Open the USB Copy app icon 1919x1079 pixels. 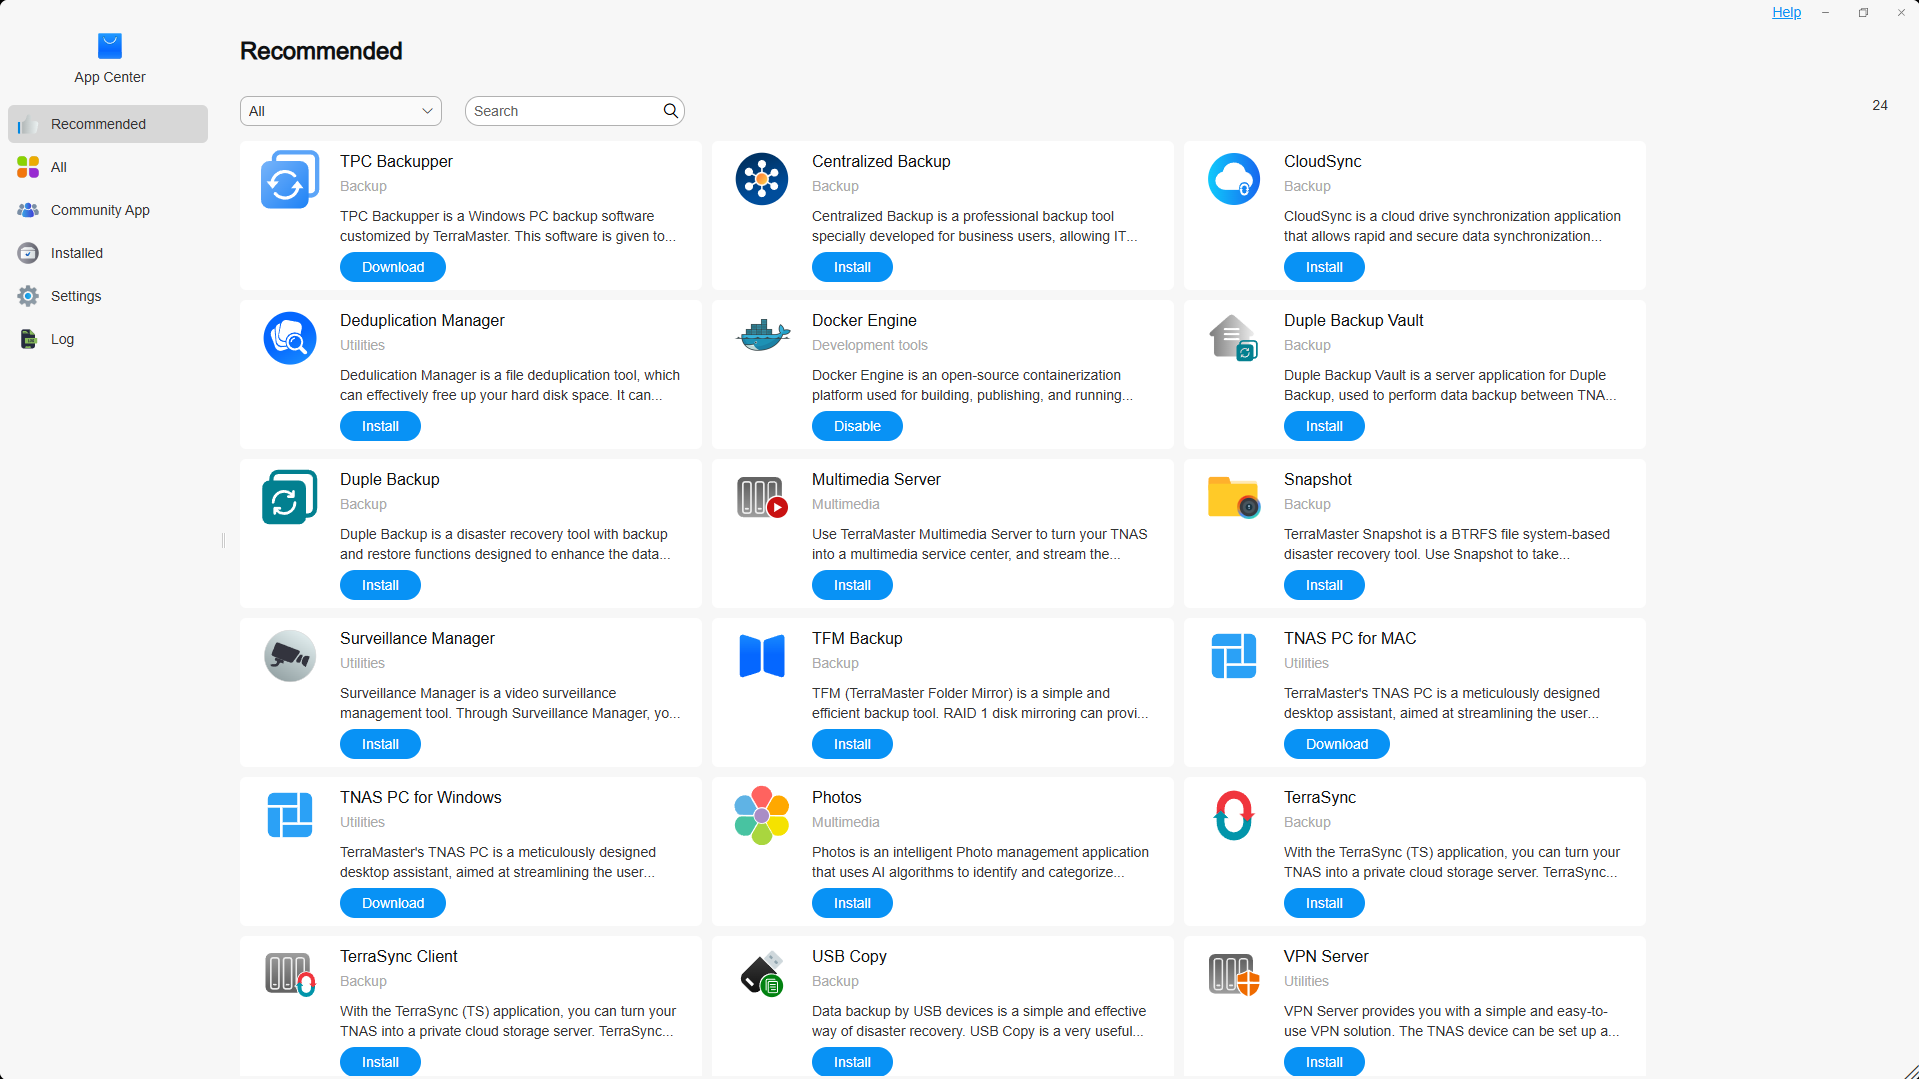point(762,974)
